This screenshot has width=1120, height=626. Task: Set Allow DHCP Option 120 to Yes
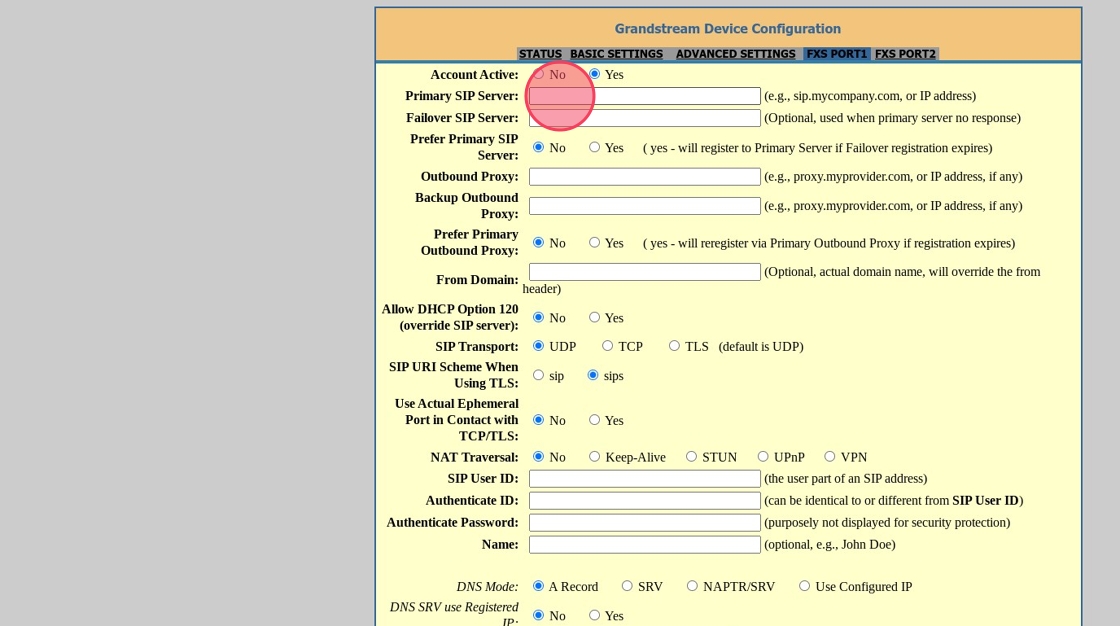point(594,317)
